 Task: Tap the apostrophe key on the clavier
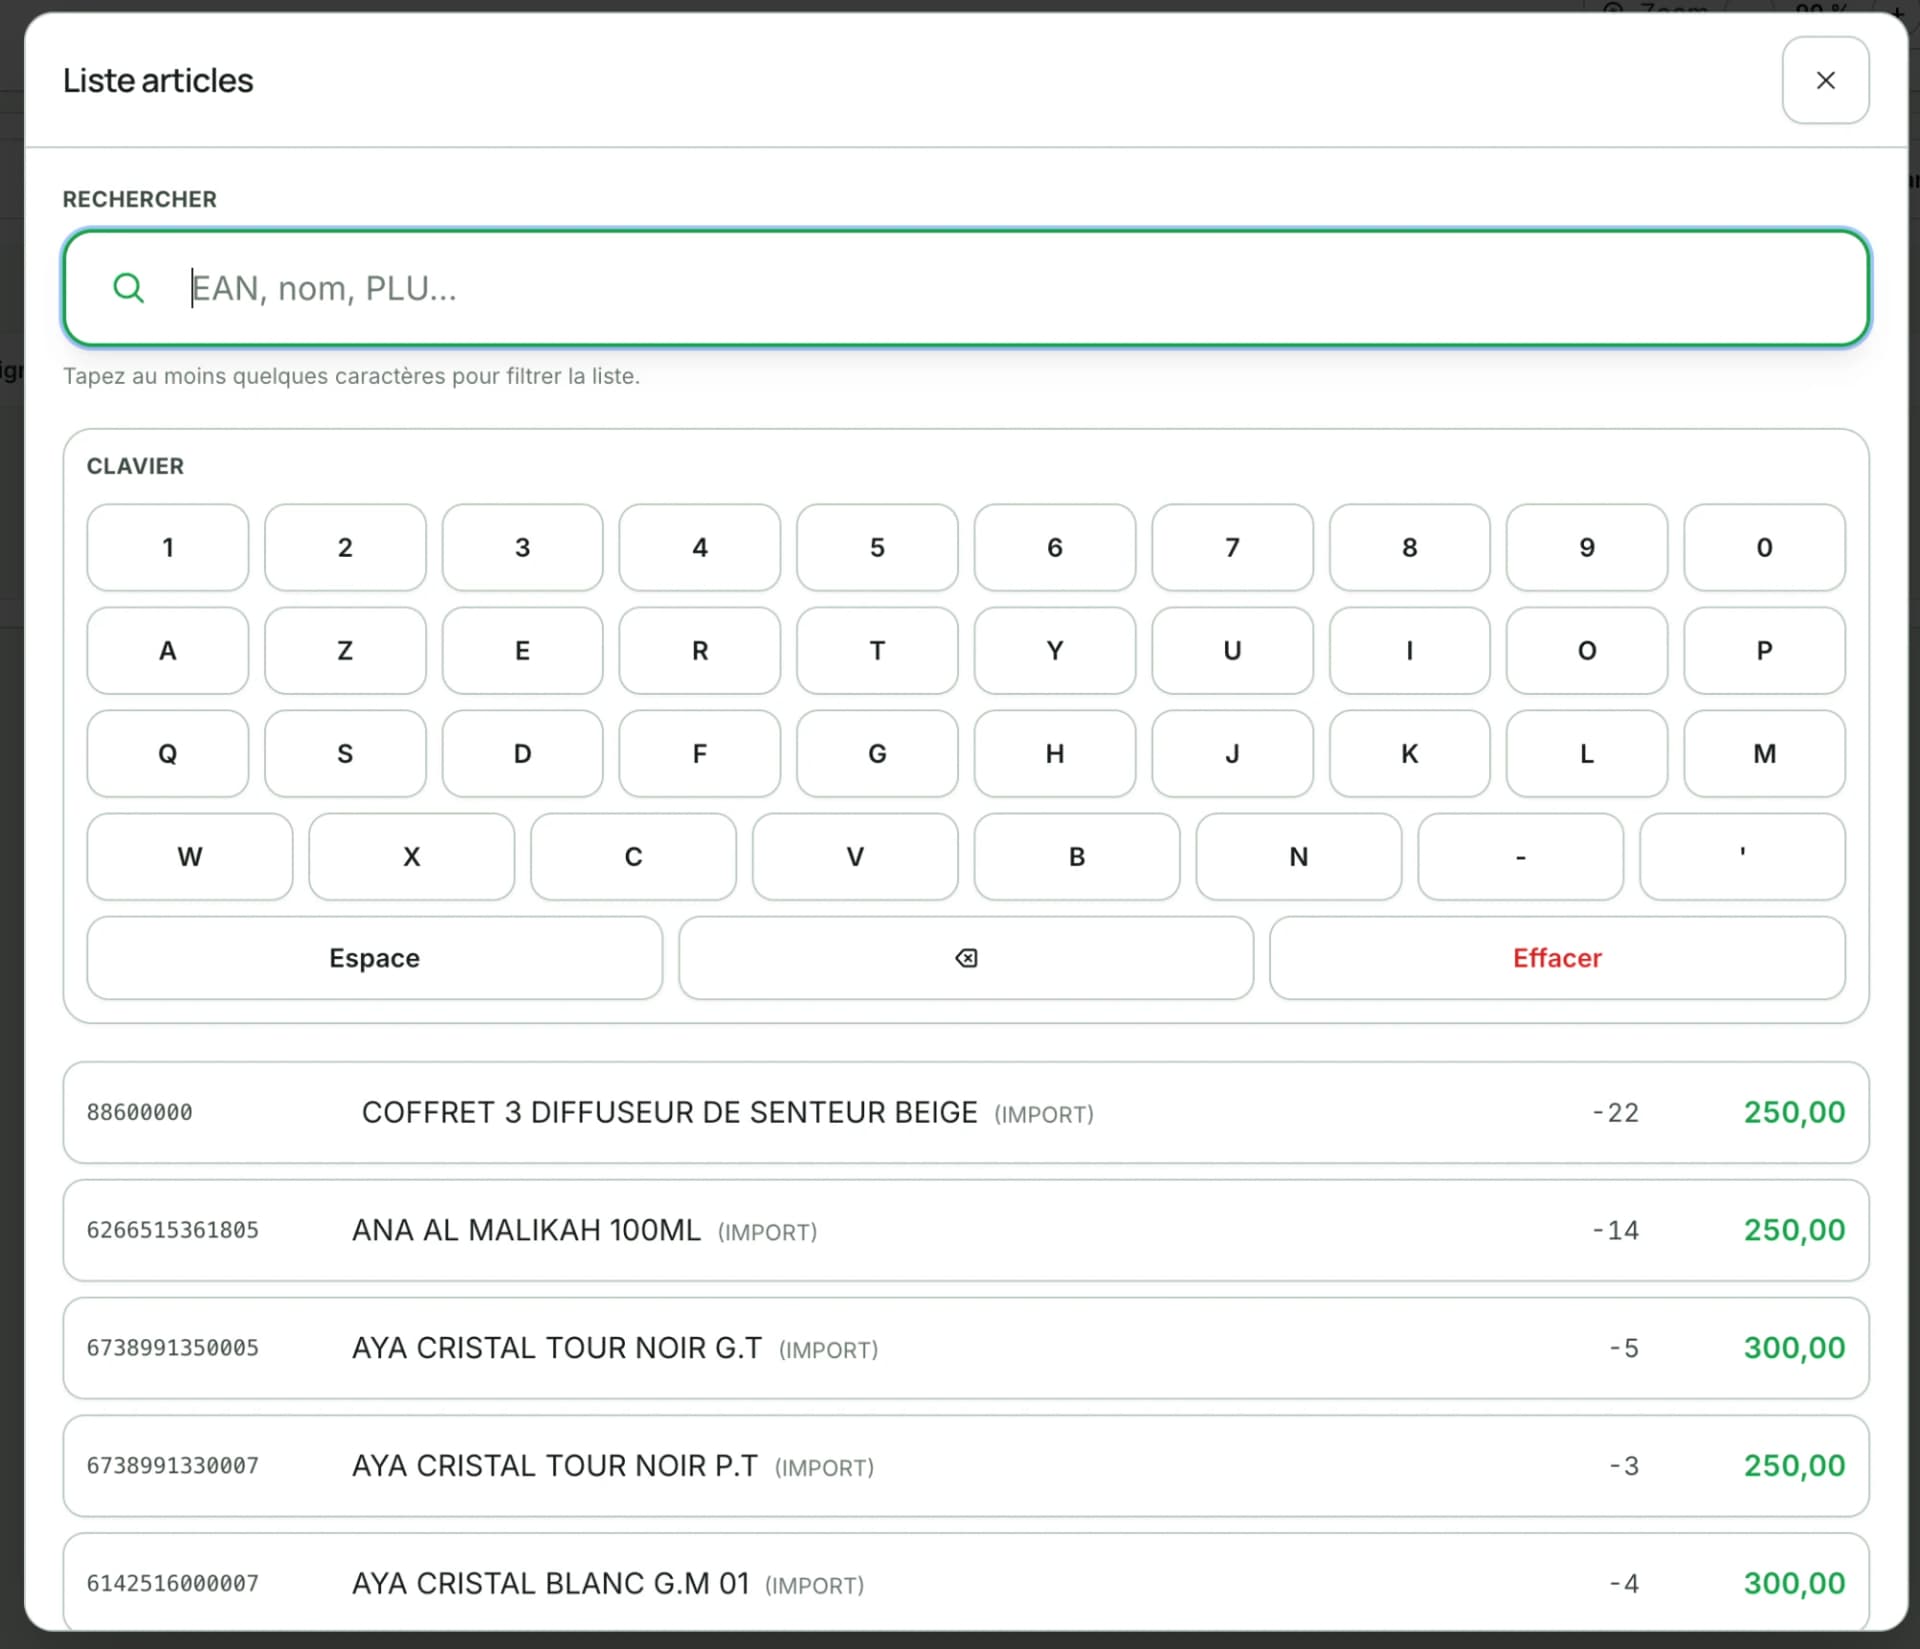click(1742, 857)
